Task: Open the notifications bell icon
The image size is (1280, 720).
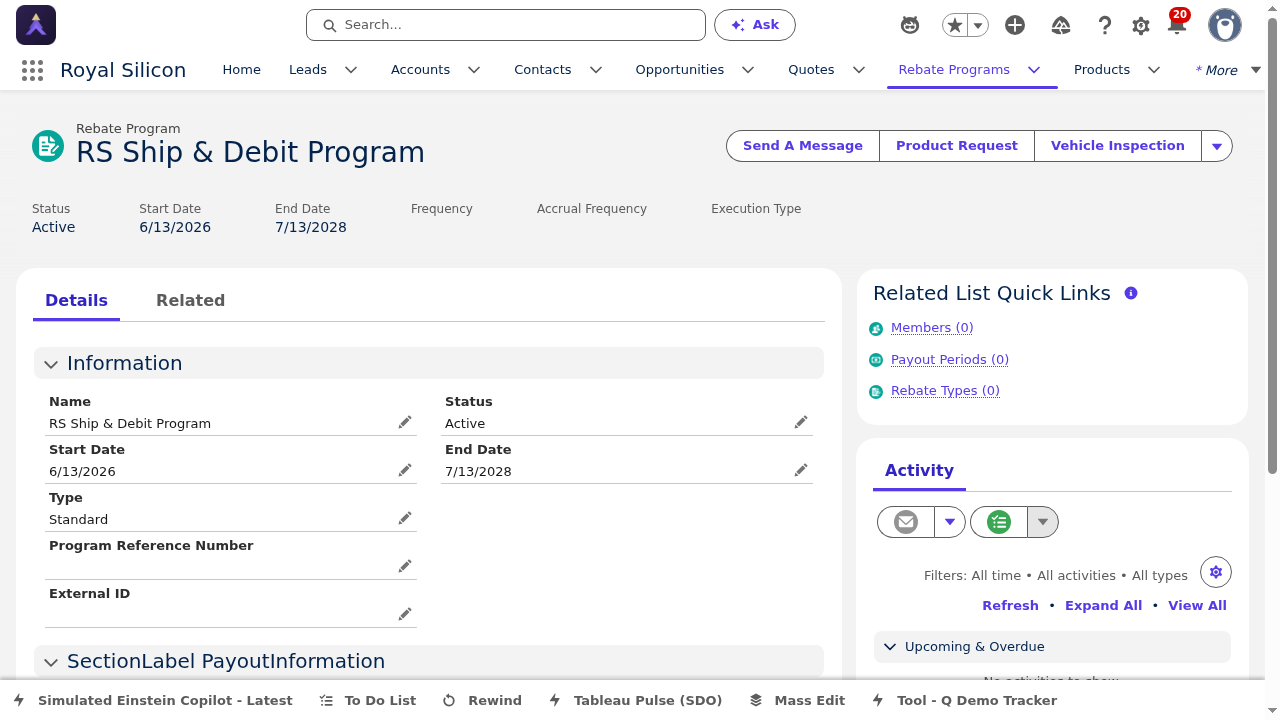Action: coord(1177,25)
